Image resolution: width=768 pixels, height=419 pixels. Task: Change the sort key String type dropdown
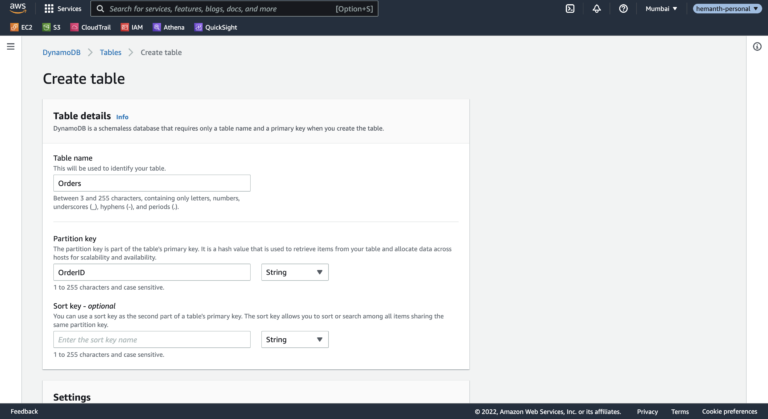click(294, 339)
